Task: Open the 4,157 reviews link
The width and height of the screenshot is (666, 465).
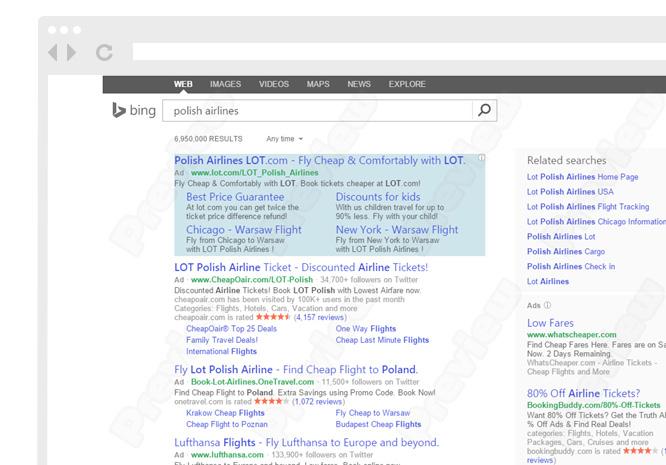Action: [x=320, y=317]
